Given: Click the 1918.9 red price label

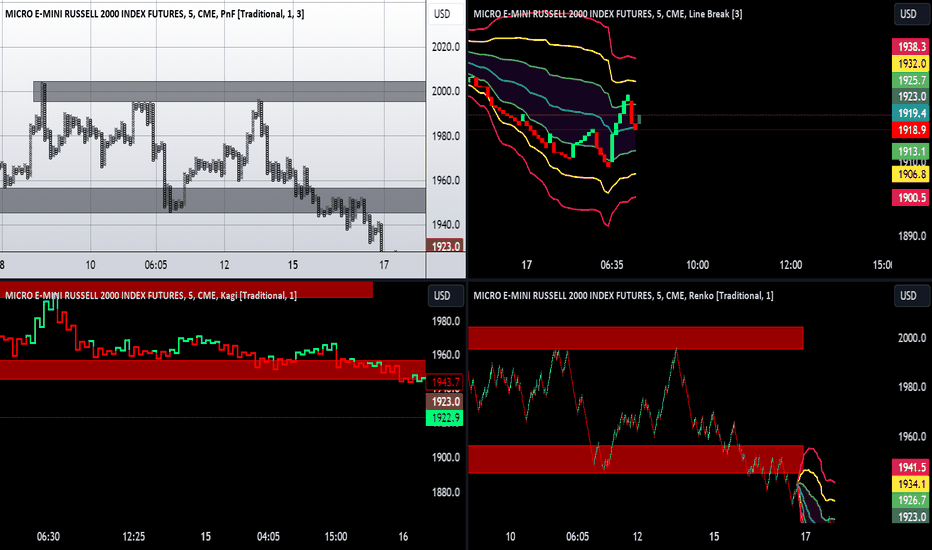Looking at the screenshot, I should [x=911, y=130].
